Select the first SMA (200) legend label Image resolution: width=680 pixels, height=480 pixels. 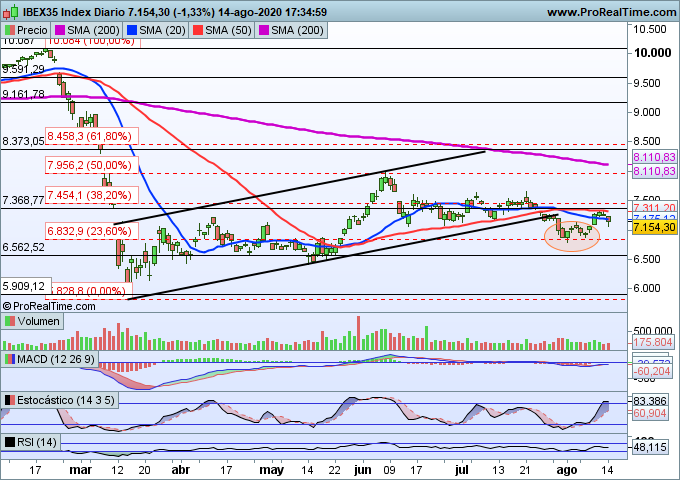tap(103, 31)
